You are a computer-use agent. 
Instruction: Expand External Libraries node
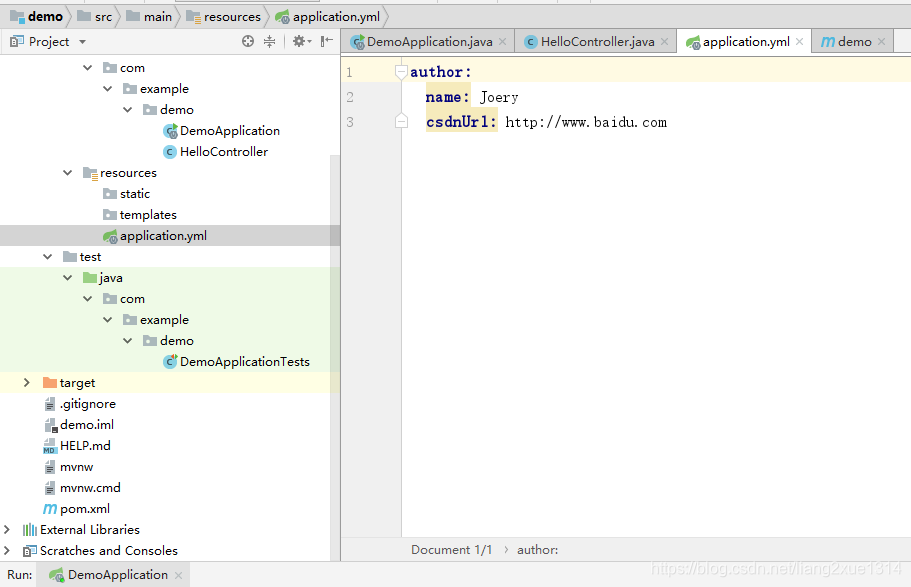(7, 529)
